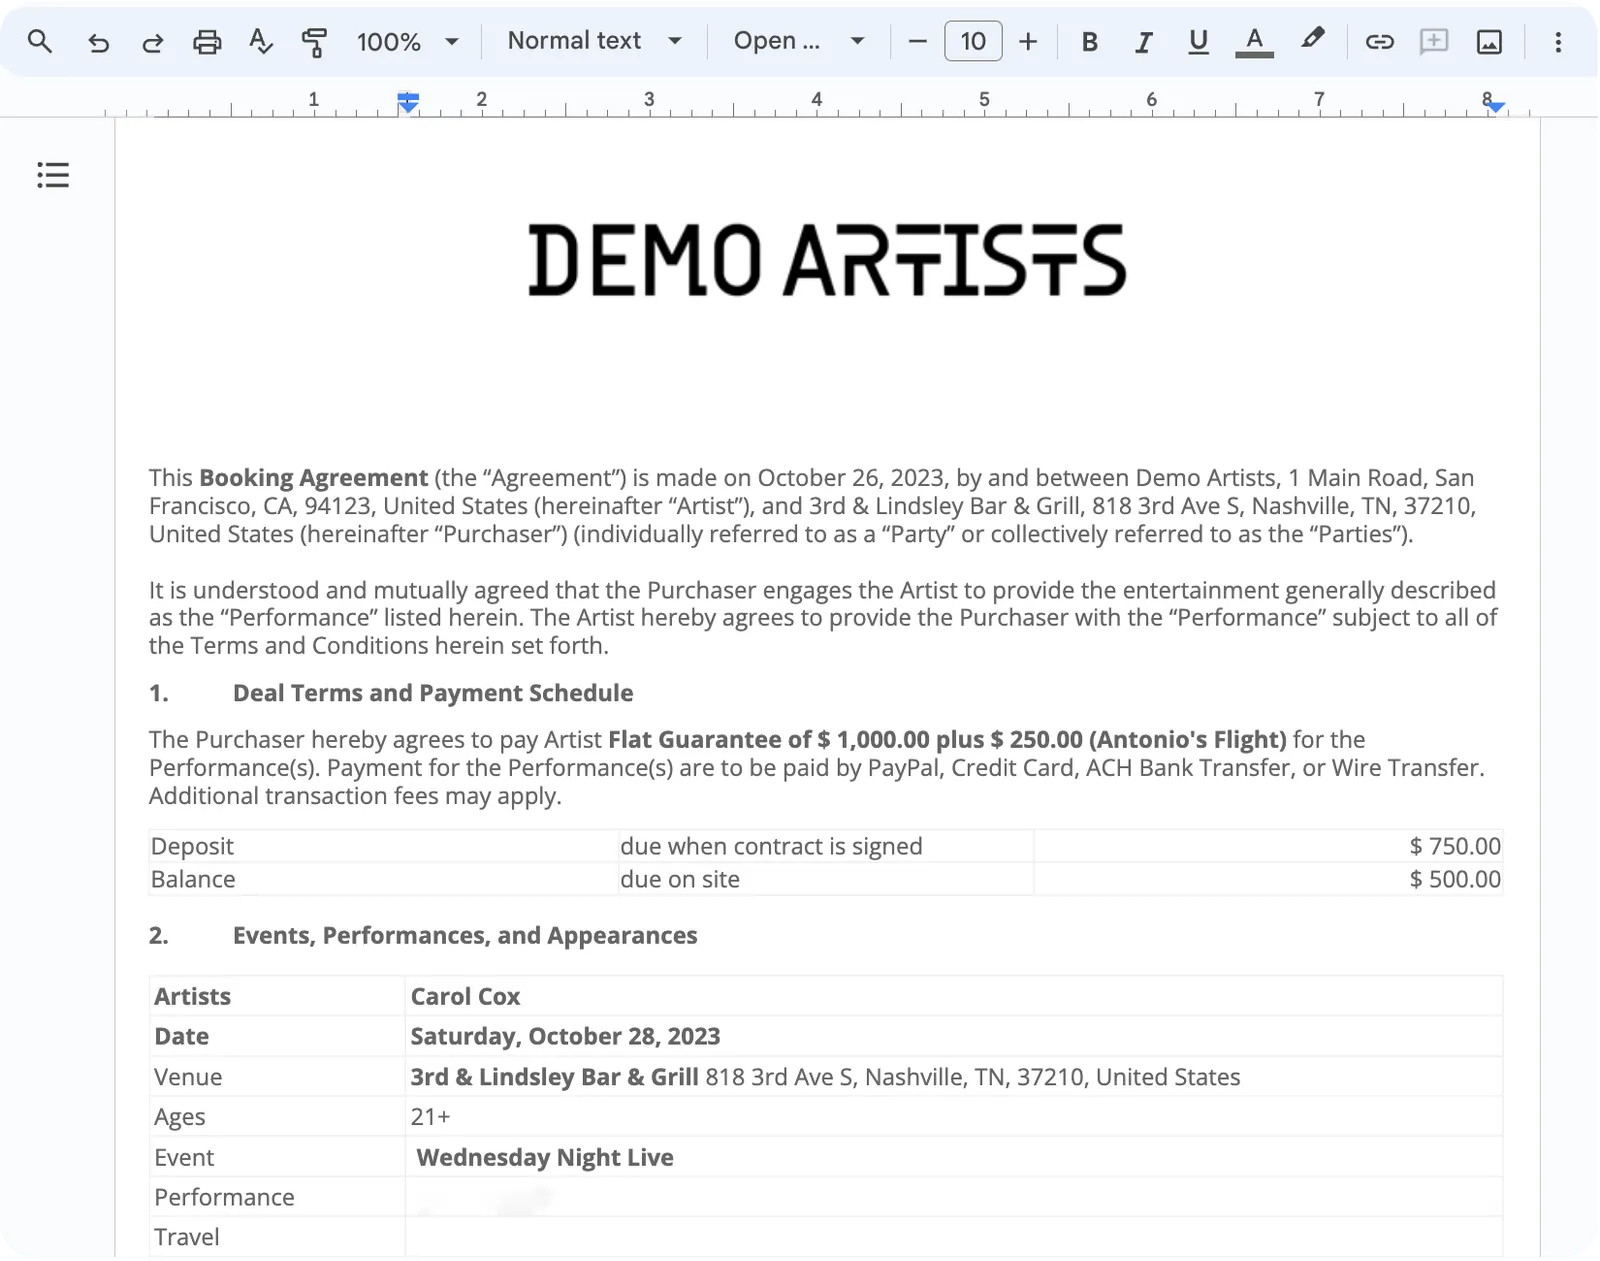The image size is (1600, 1261).
Task: Increase the font size
Action: click(x=1028, y=42)
